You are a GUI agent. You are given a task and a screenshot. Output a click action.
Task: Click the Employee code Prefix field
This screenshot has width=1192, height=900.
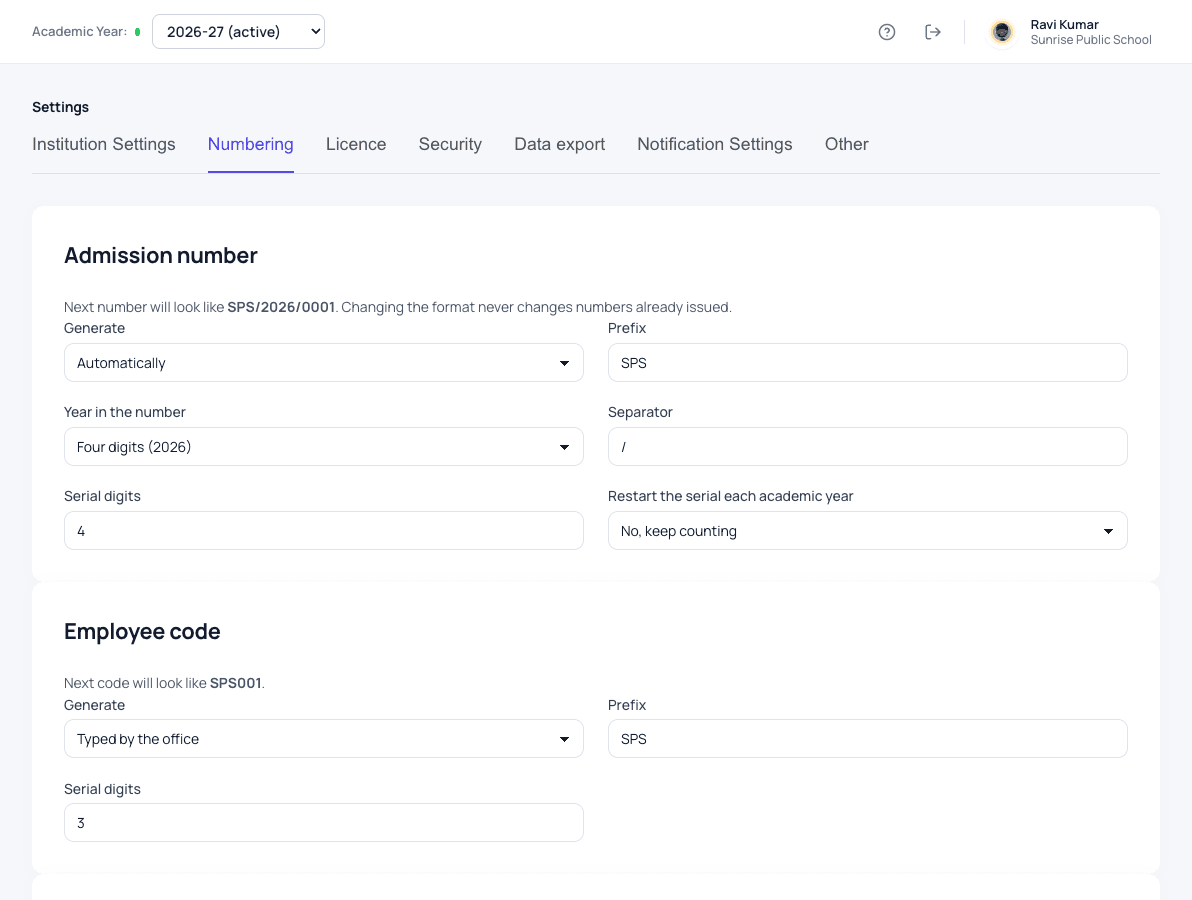[867, 739]
